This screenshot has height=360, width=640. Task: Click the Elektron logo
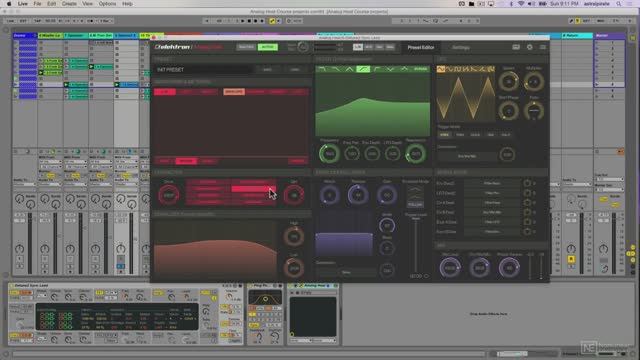click(172, 47)
